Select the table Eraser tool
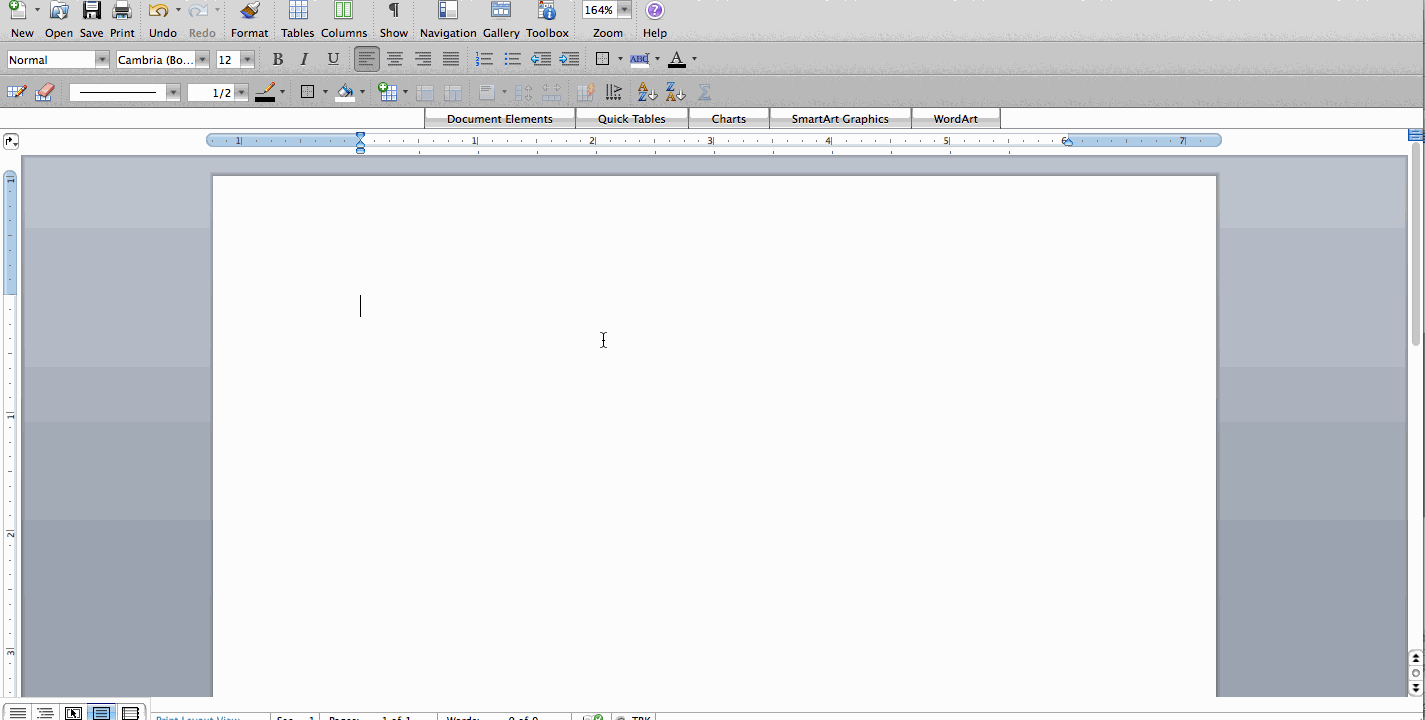Viewport: 1425px width, 720px height. pos(44,92)
